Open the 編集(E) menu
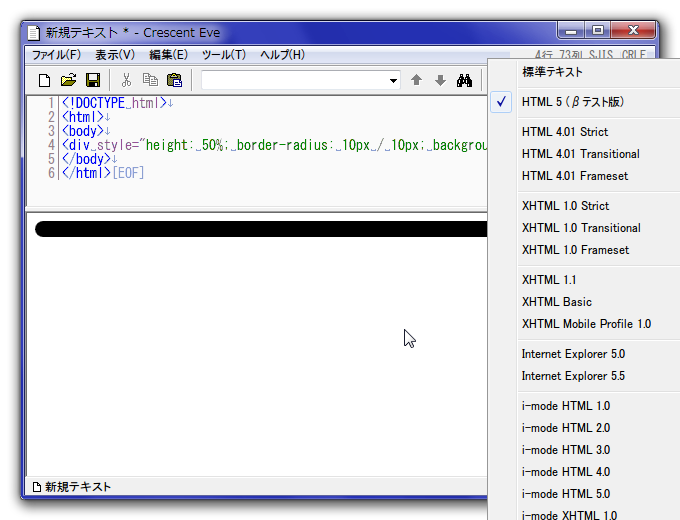The image size is (680, 520). tap(168, 55)
